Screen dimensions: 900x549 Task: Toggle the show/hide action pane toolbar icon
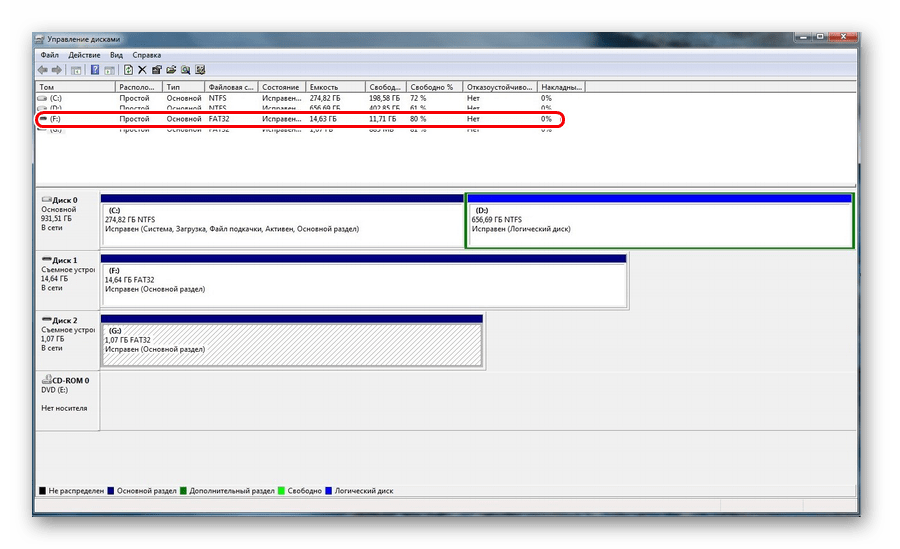109,70
